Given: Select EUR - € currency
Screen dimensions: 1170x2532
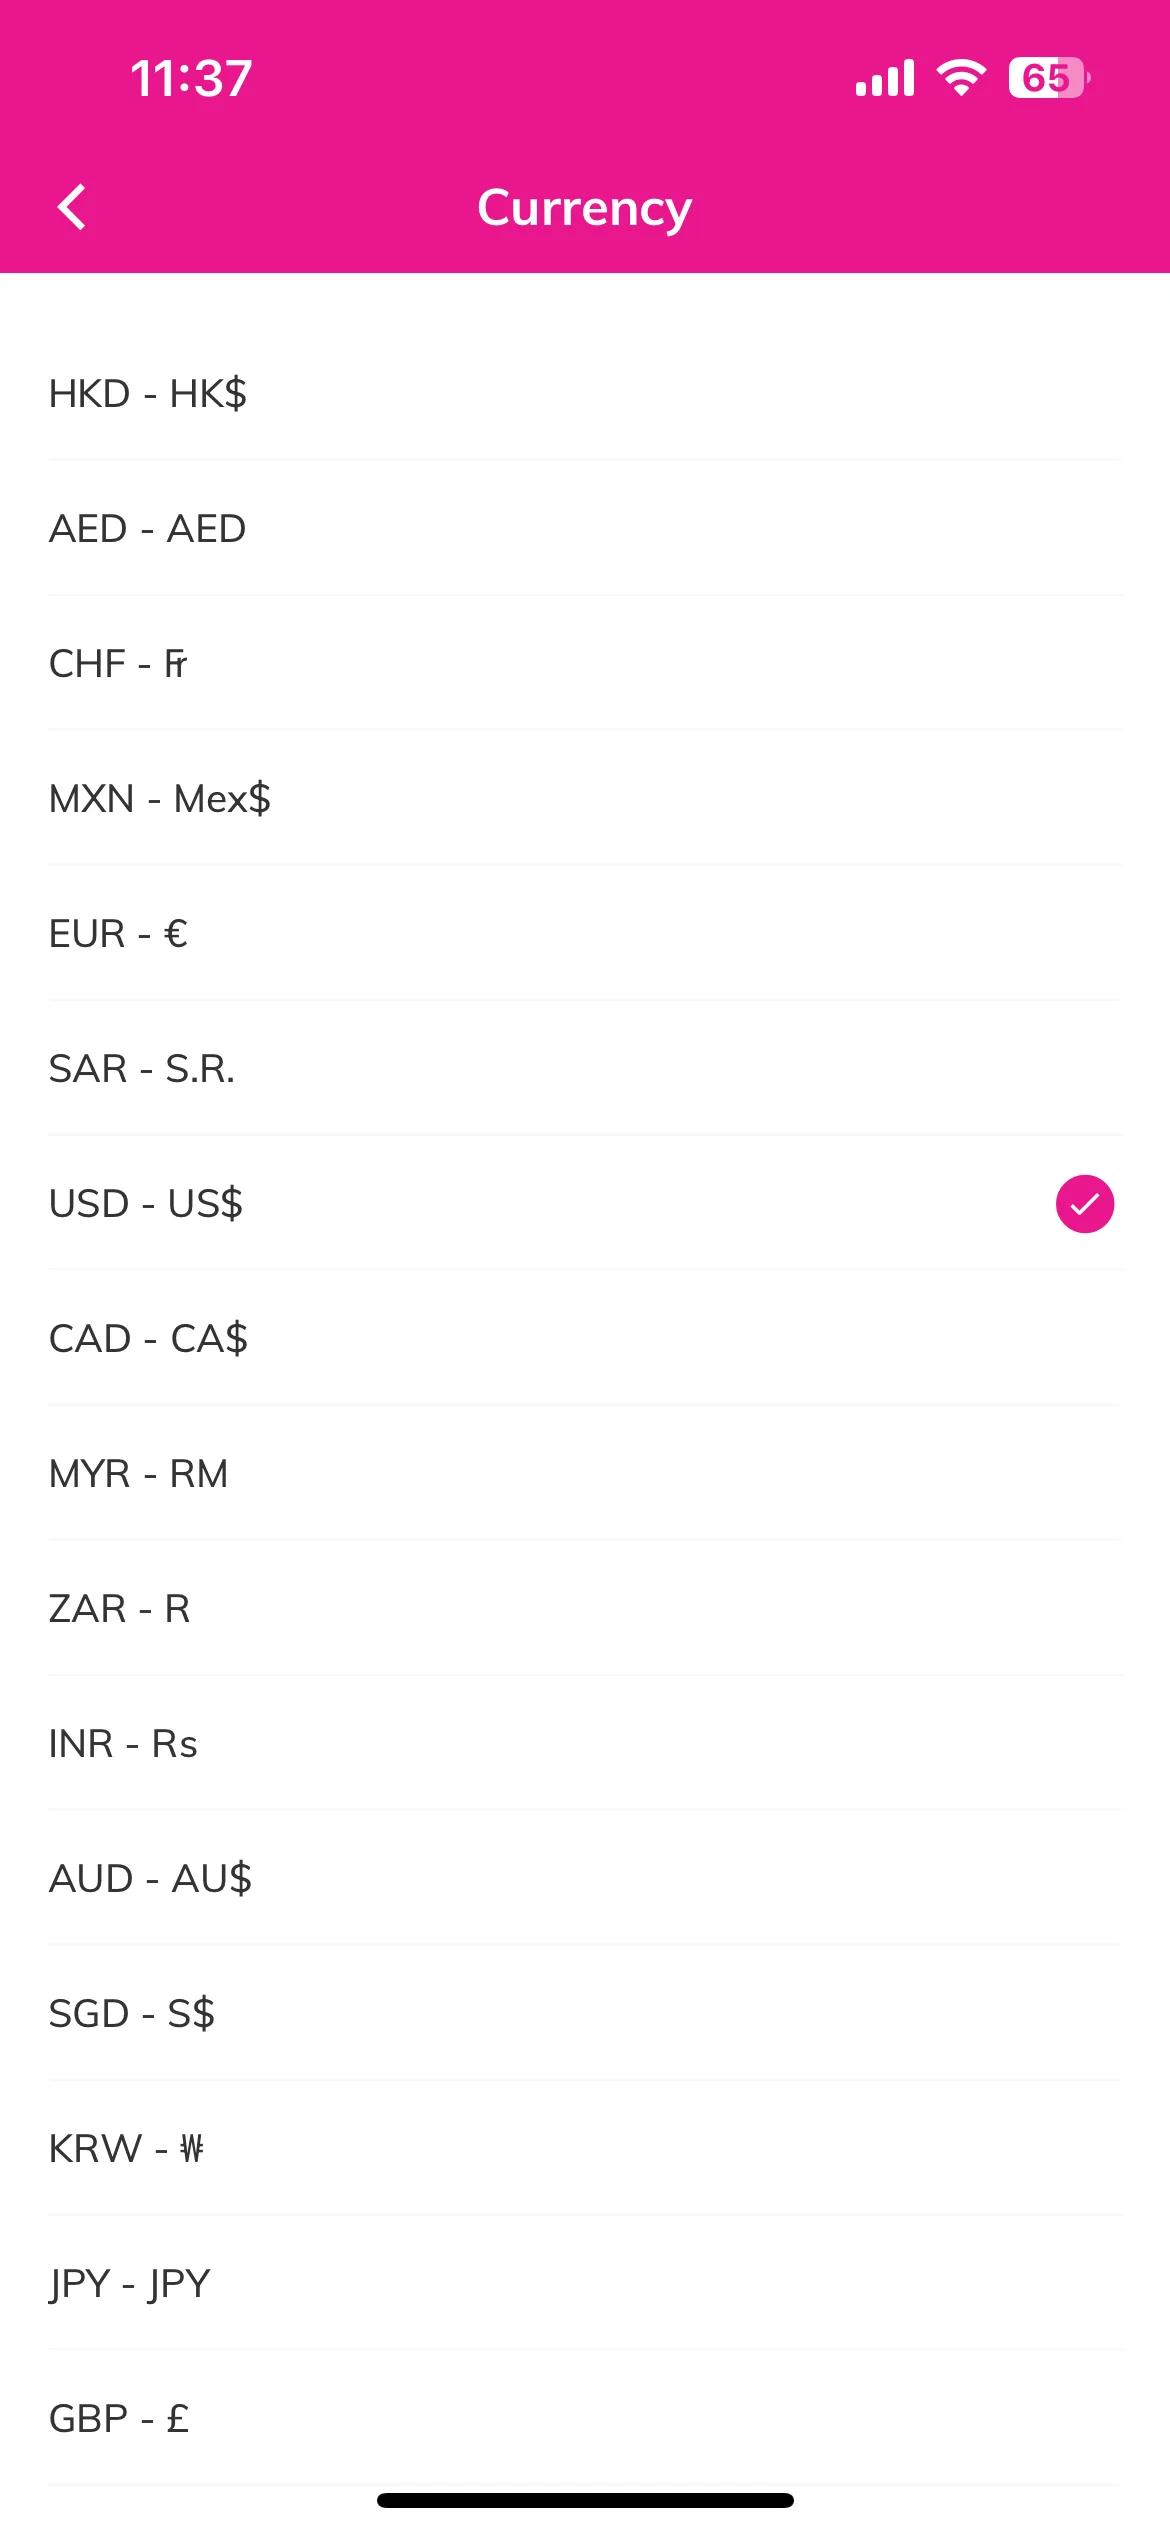Looking at the screenshot, I should coord(585,933).
